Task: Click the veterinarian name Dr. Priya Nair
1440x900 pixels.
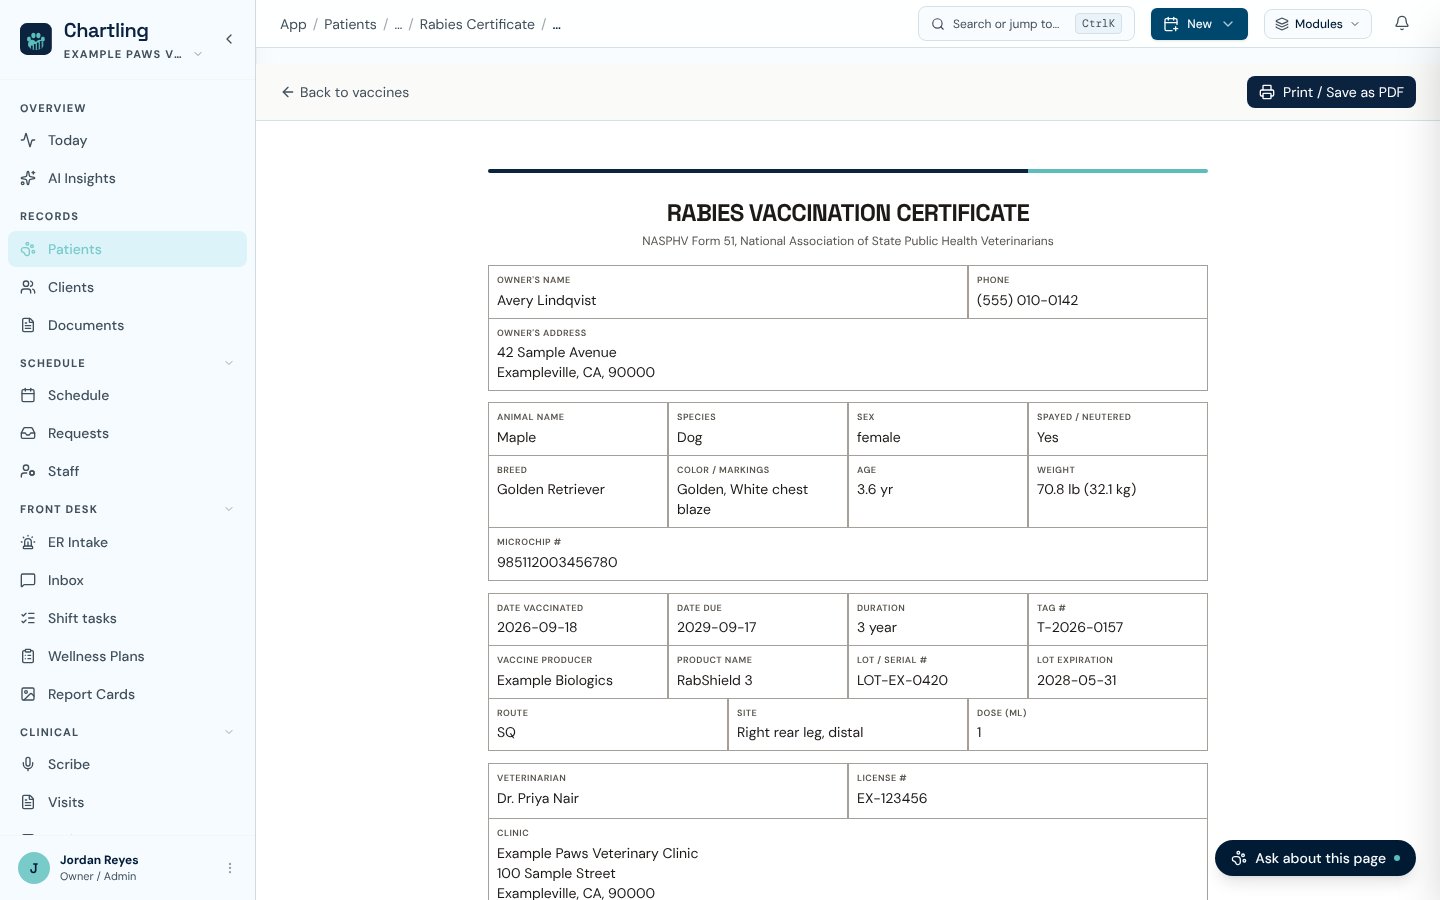Action: 538,798
